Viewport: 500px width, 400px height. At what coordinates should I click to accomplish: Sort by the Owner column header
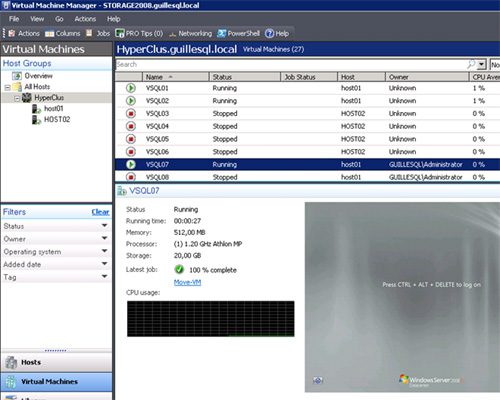click(427, 77)
